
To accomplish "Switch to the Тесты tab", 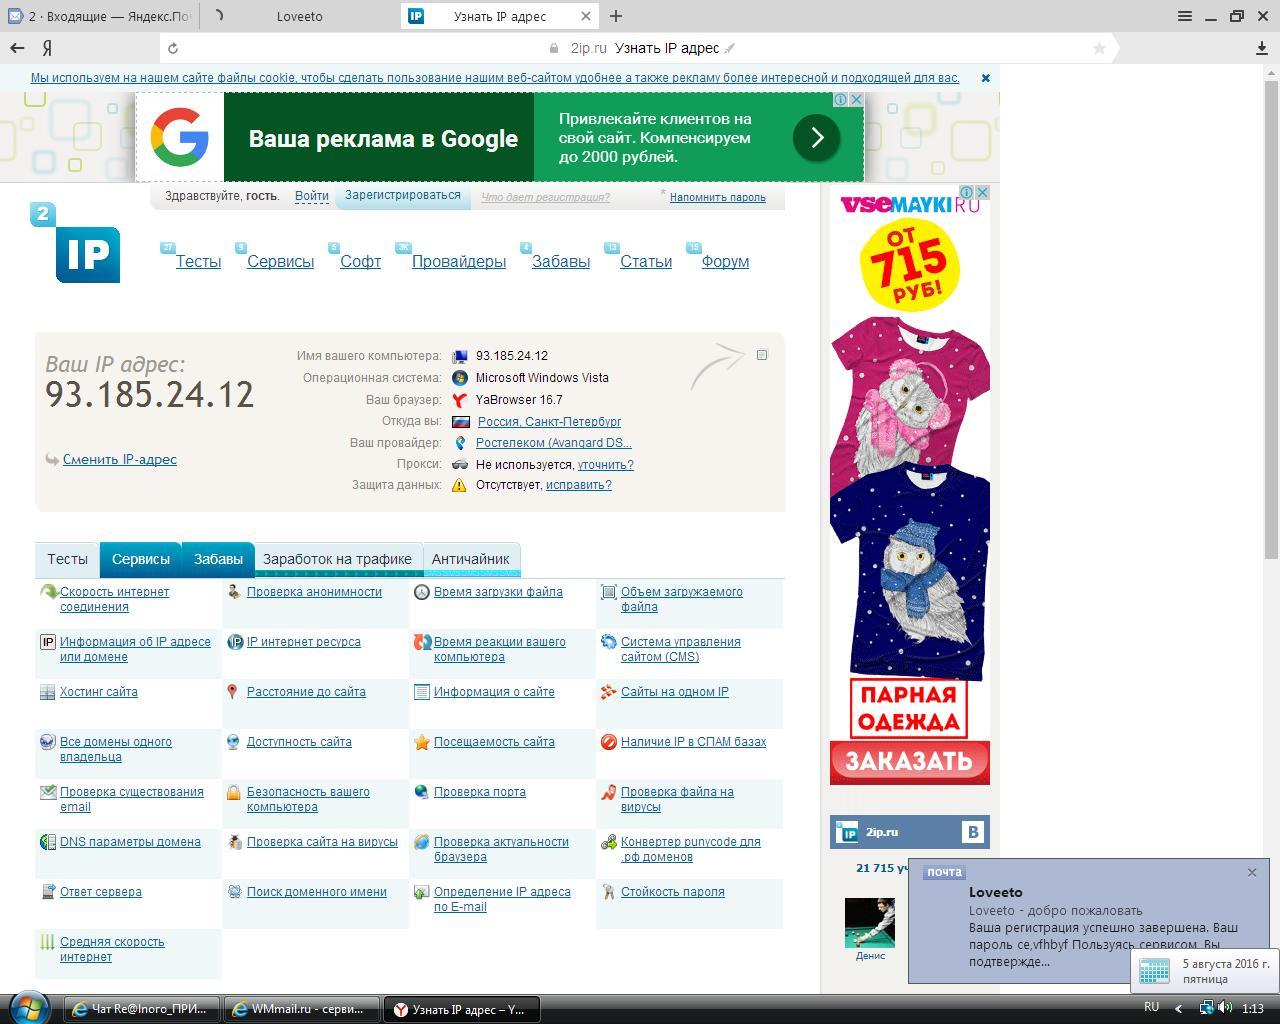I will click(x=67, y=559).
